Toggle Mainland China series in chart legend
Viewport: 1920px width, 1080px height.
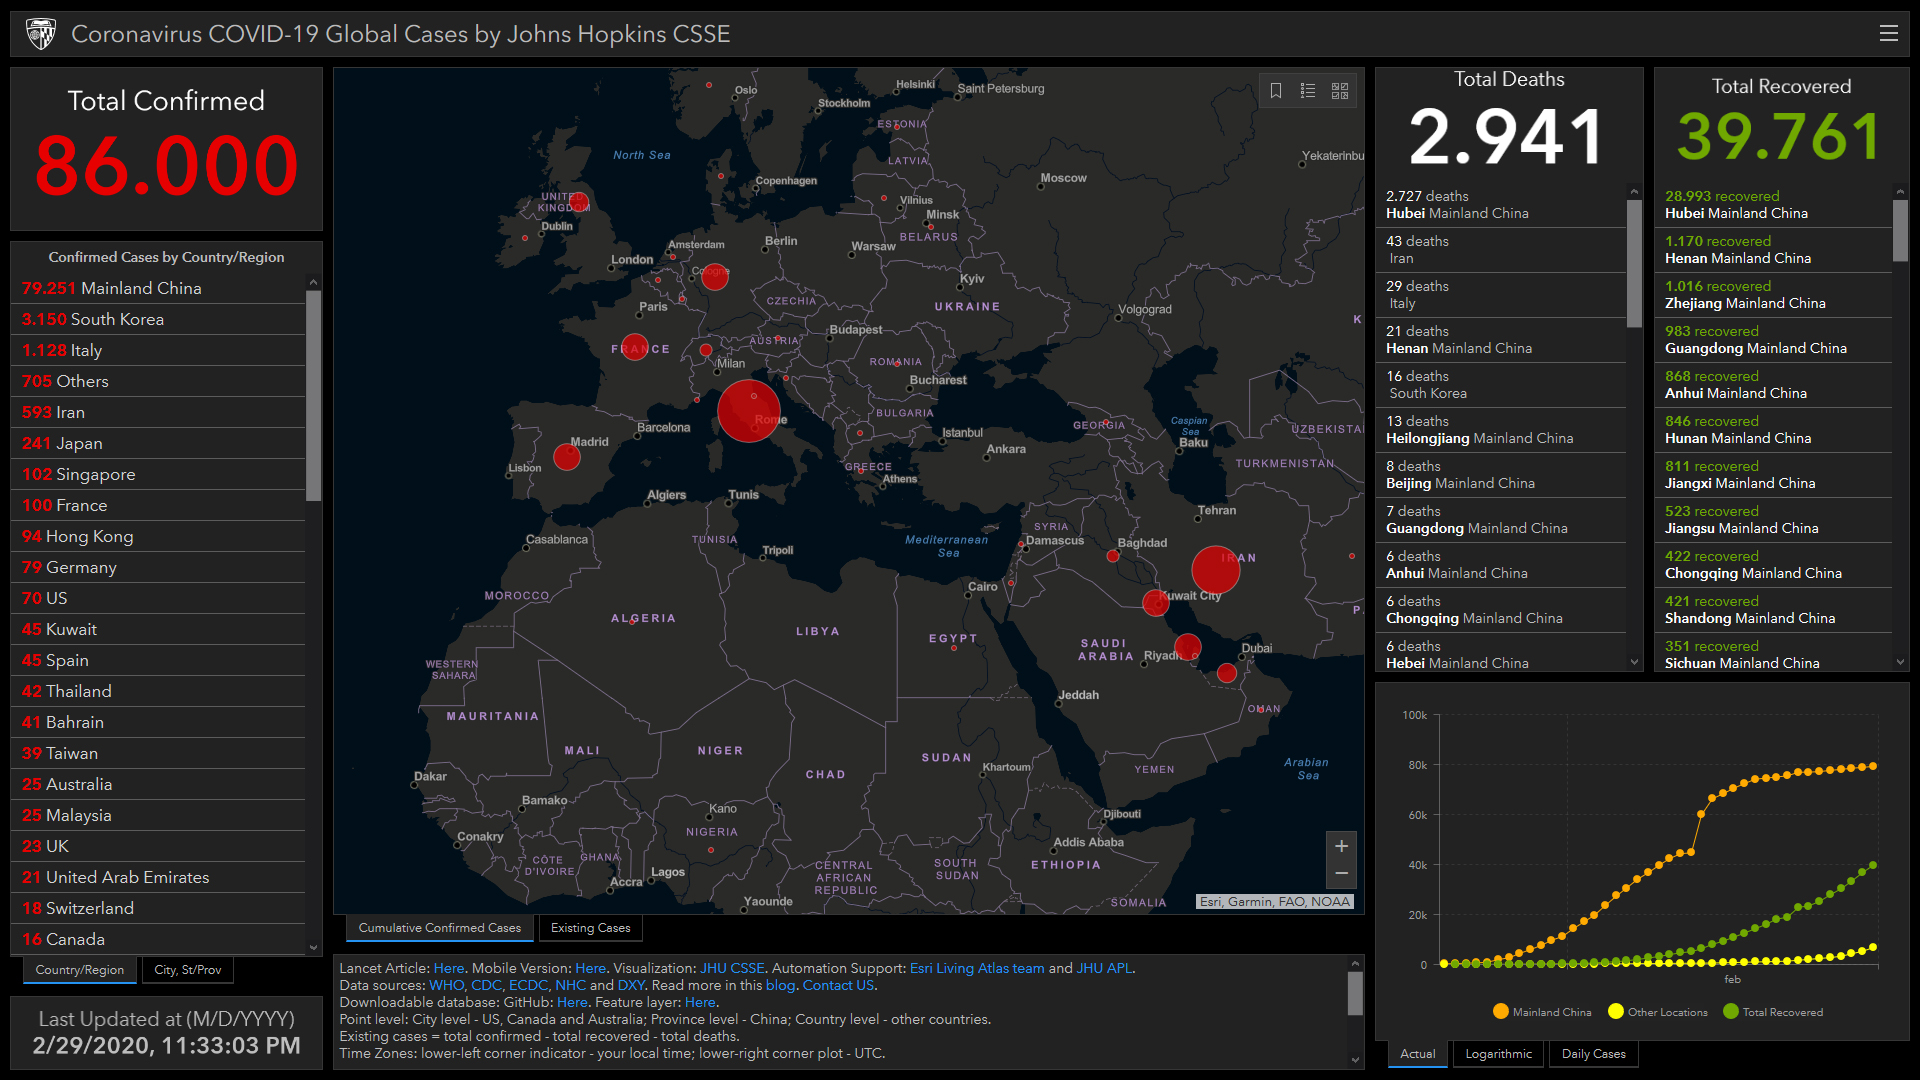click(x=1541, y=1012)
